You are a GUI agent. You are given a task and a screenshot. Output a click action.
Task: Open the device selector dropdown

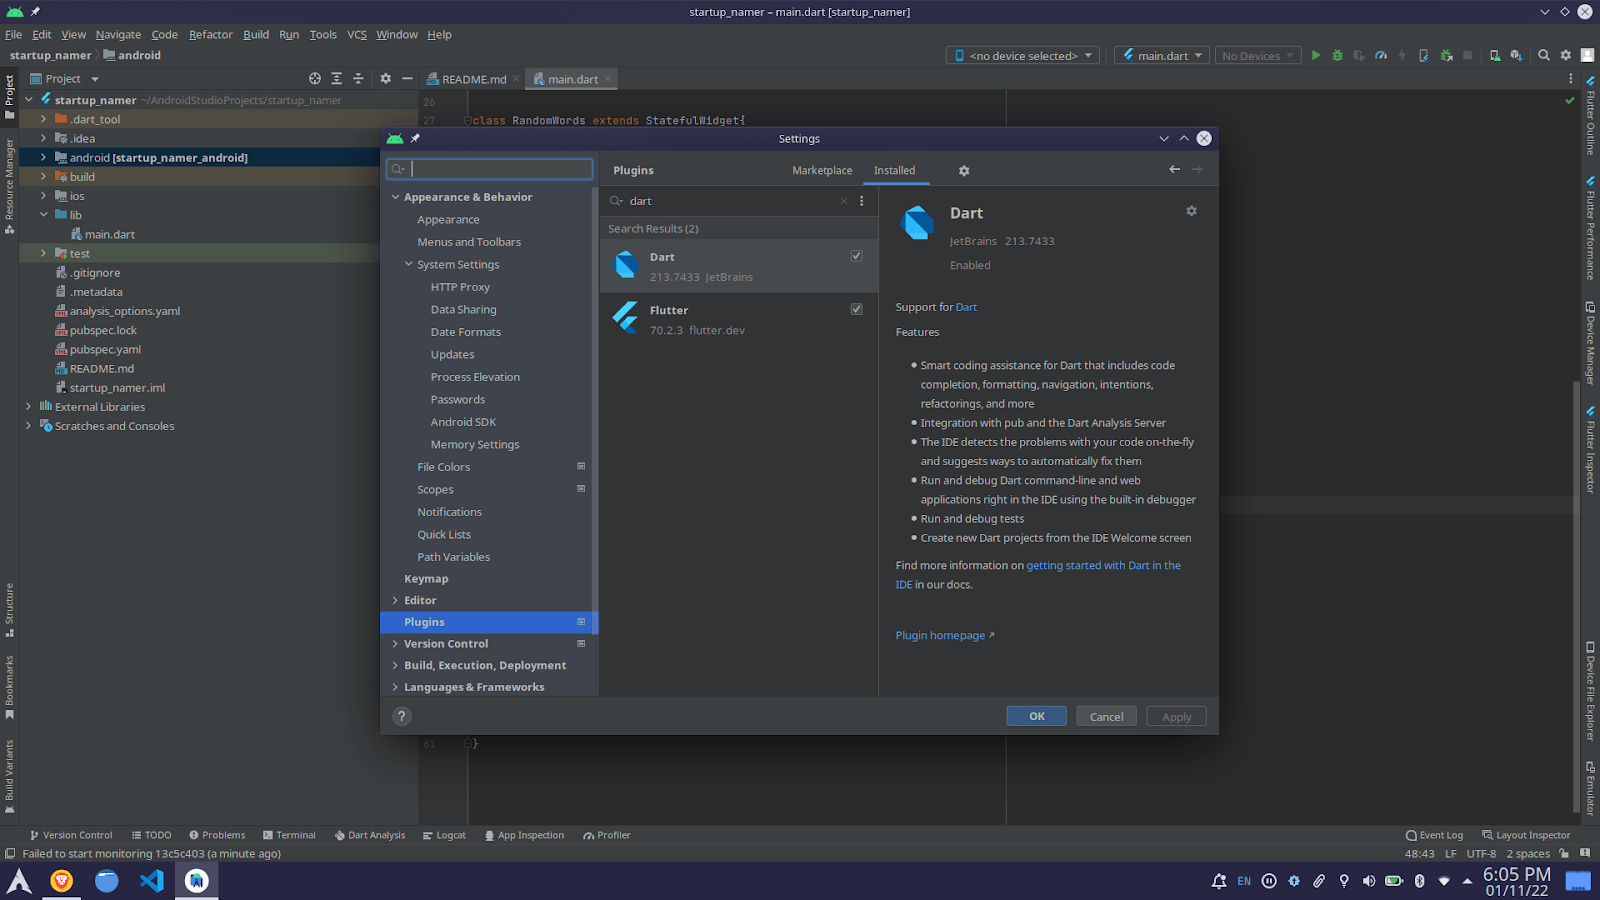click(1023, 56)
